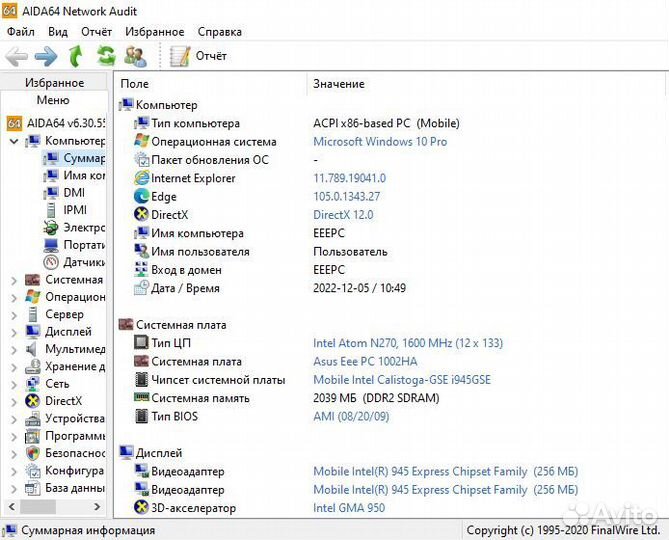The width and height of the screenshot is (669, 540).
Task: Click the Тип ЦП processor icon
Action: tap(141, 343)
